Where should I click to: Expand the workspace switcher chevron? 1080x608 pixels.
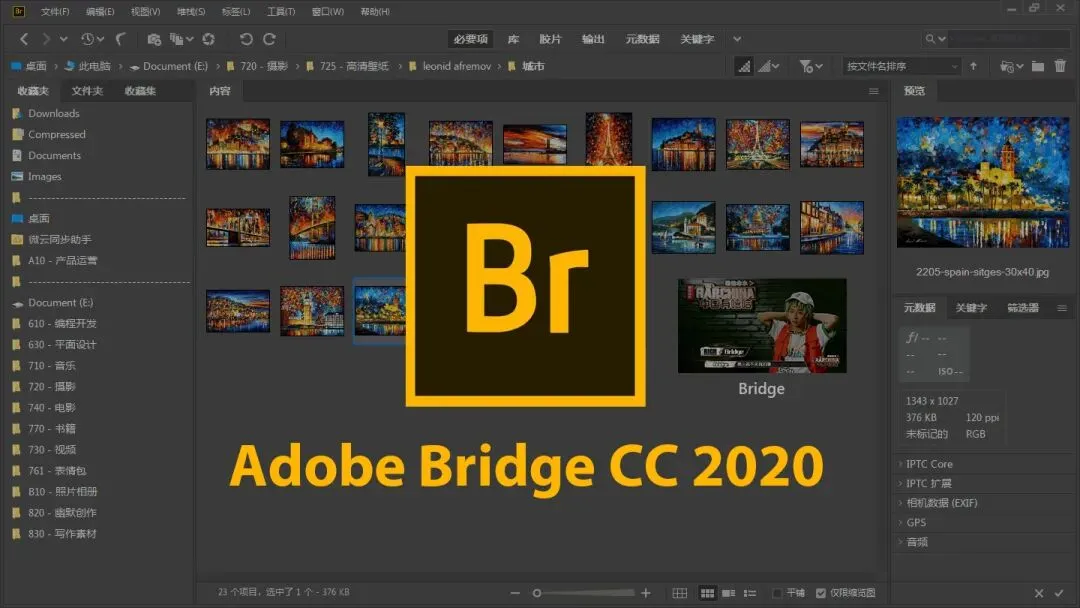click(x=737, y=39)
